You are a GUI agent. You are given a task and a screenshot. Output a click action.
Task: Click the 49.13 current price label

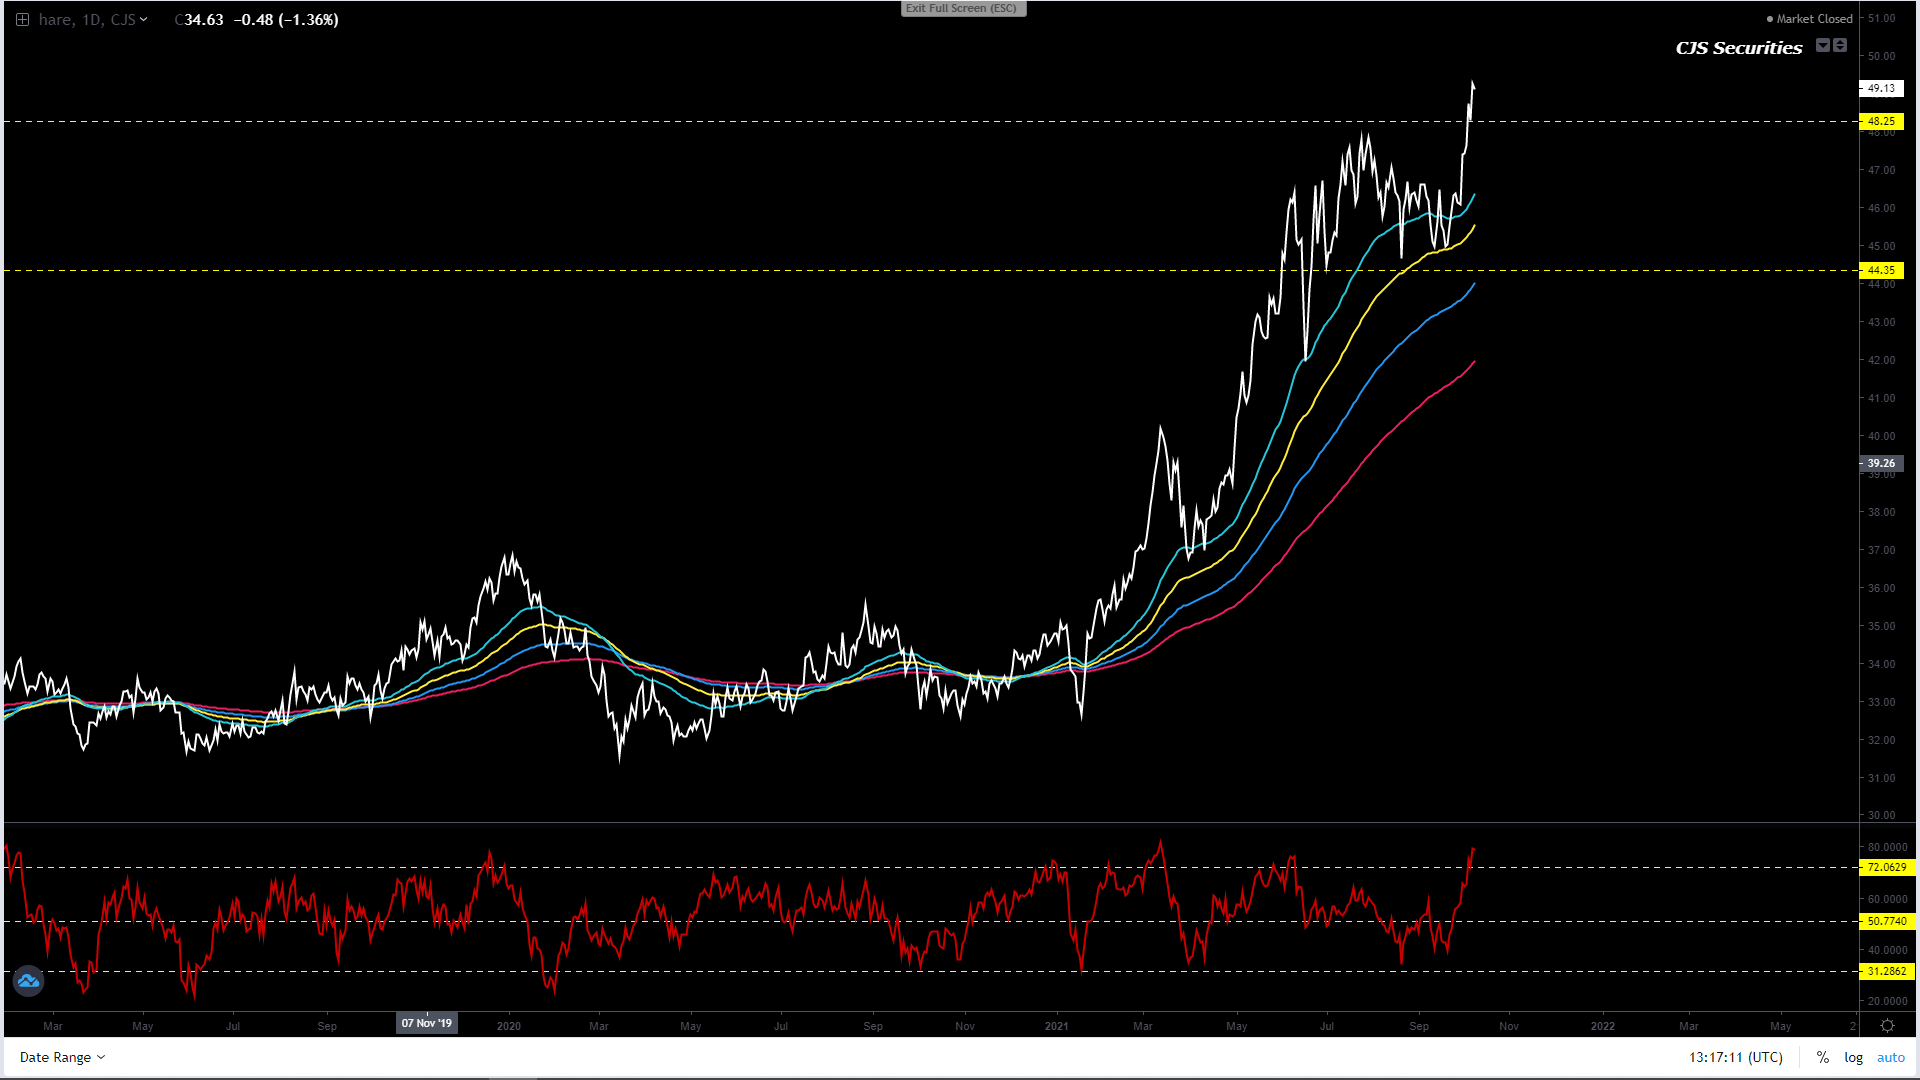1881,88
